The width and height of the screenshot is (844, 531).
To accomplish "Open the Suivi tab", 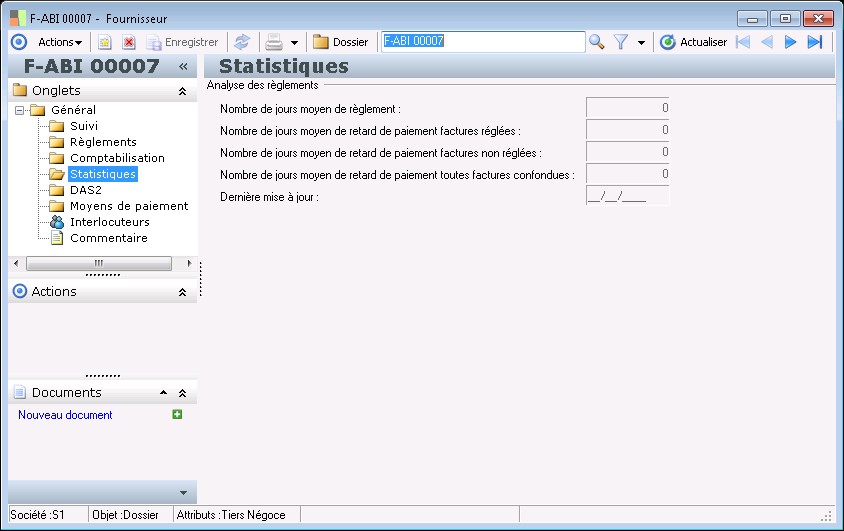I will 84,126.
